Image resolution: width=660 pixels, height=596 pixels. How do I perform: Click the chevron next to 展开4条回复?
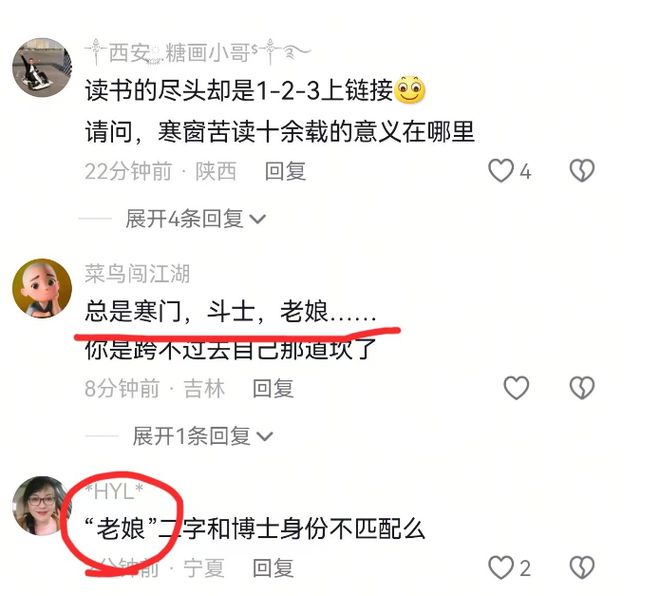[x=258, y=219]
